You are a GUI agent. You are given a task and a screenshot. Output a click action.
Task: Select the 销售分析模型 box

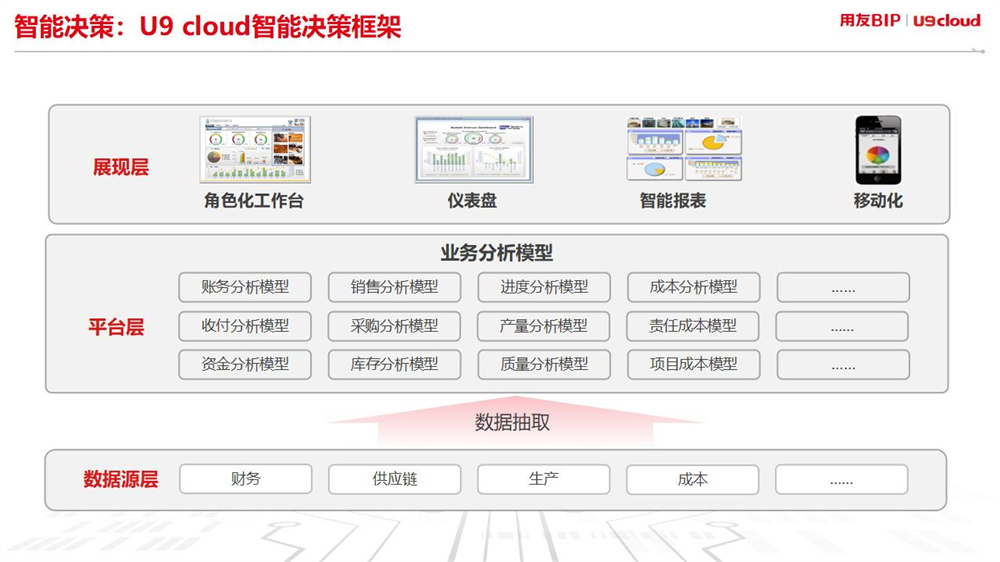pyautogui.click(x=394, y=287)
